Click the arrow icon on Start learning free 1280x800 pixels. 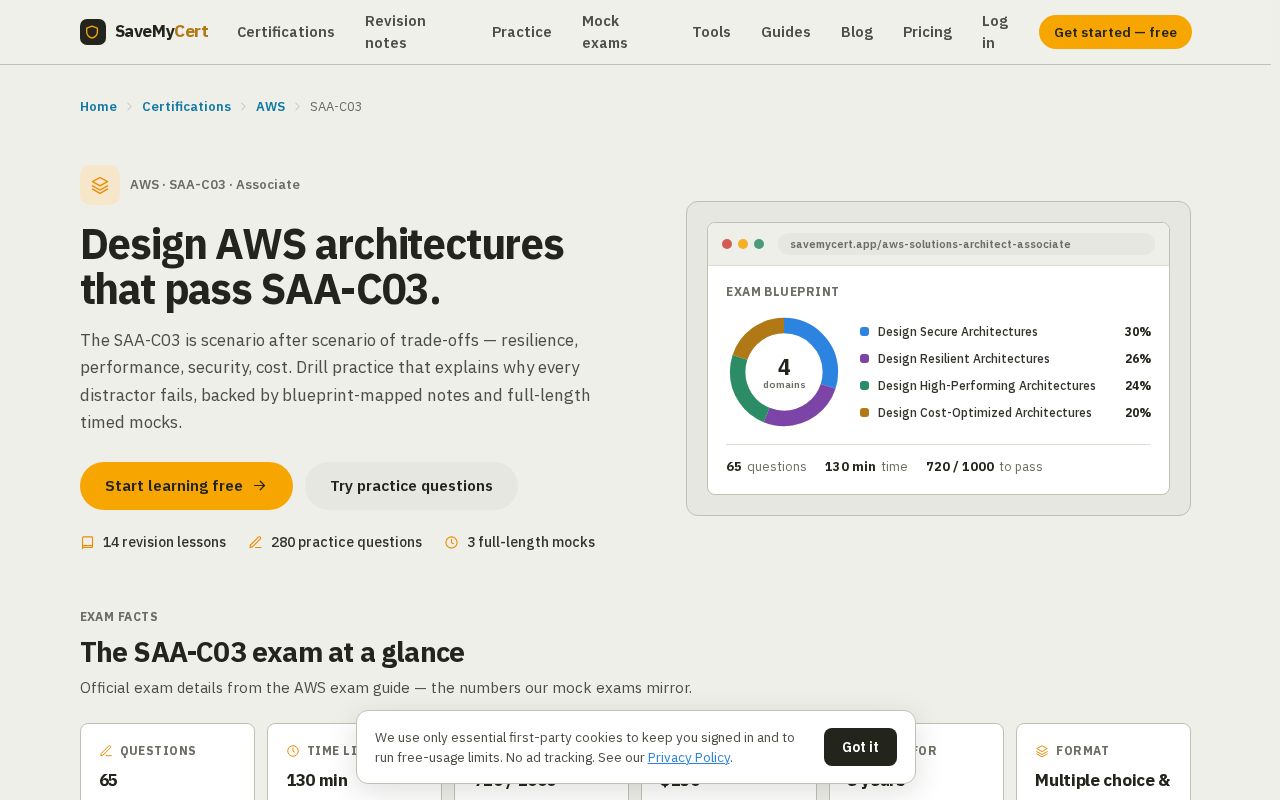click(260, 486)
